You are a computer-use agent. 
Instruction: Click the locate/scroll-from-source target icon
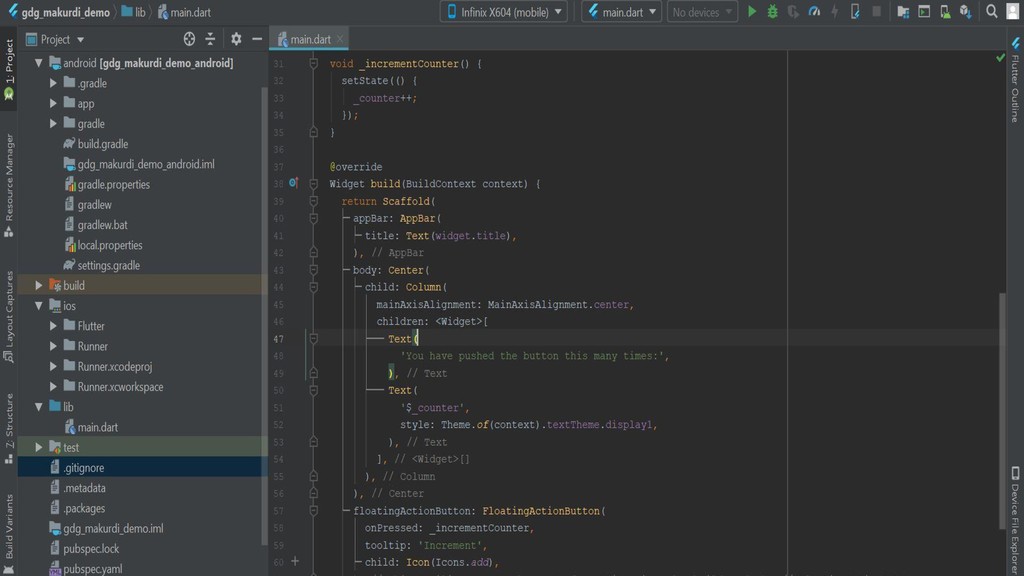189,39
